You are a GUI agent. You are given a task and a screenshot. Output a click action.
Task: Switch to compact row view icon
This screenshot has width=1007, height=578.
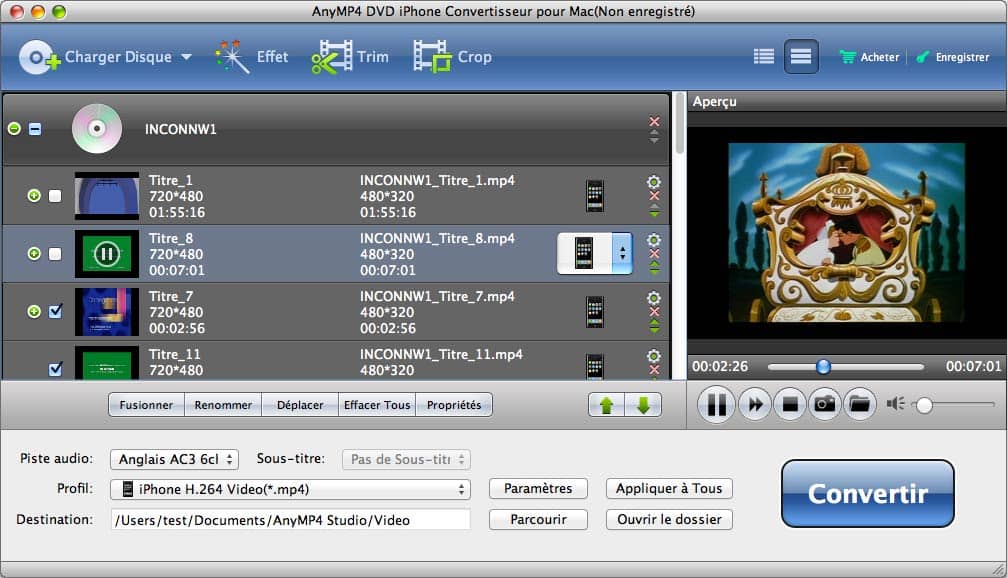pos(801,57)
